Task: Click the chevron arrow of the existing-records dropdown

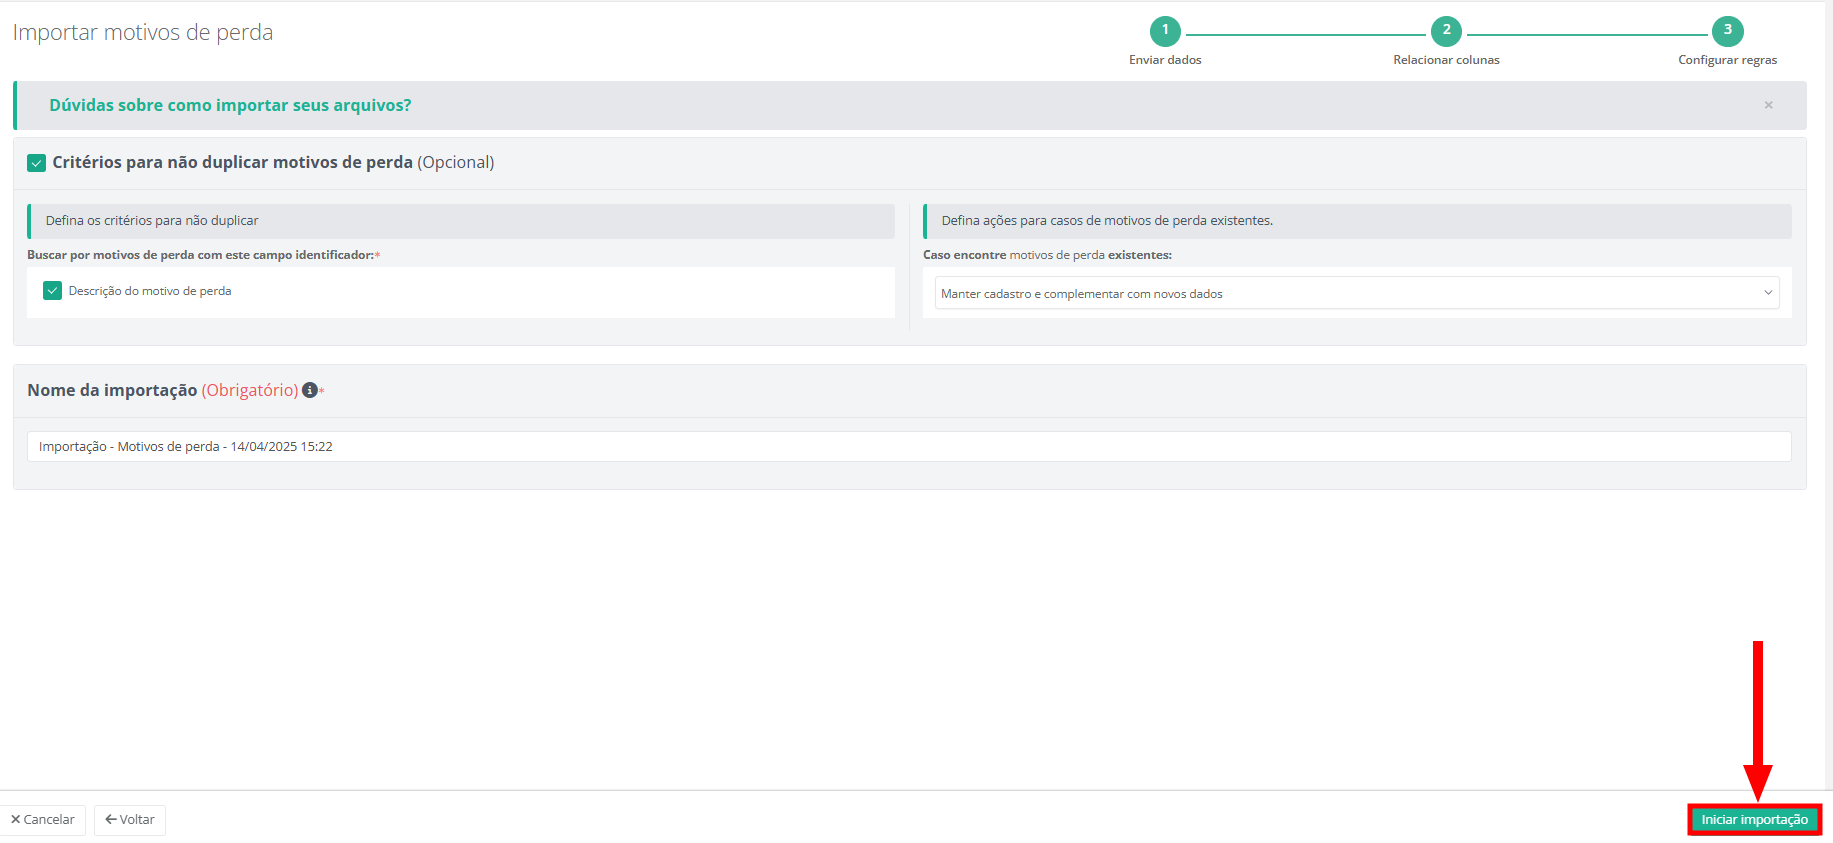Action: [x=1767, y=293]
